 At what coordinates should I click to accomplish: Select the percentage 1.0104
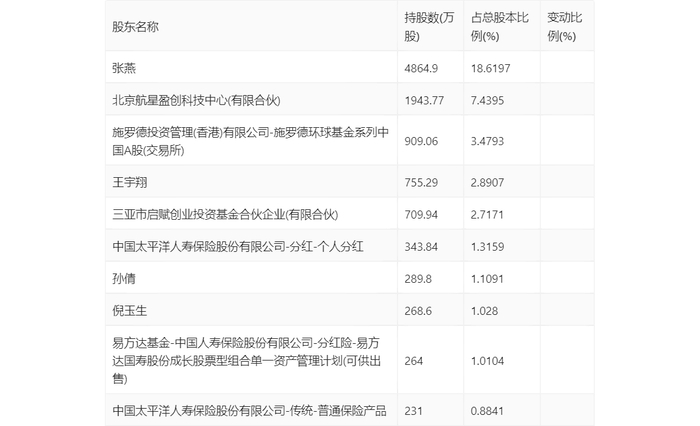[x=487, y=361]
